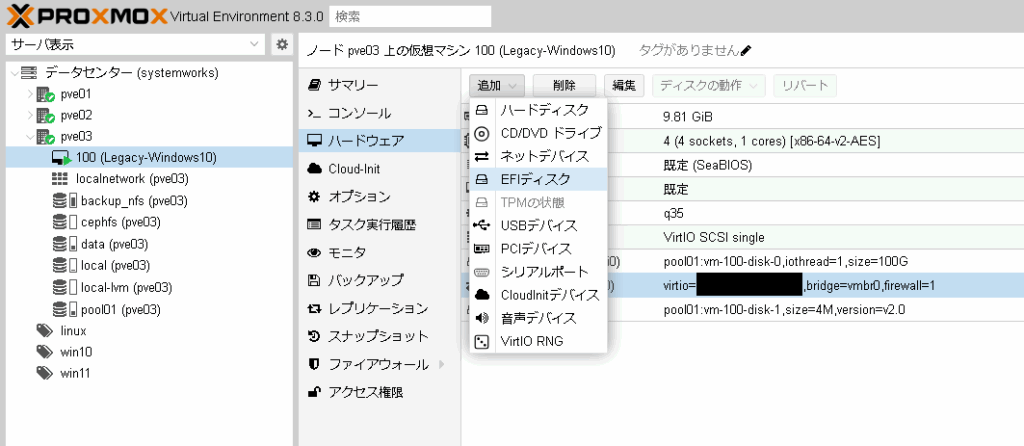Open the Cloud-Init tab
Image resolution: width=1024 pixels, height=446 pixels.
(379, 168)
